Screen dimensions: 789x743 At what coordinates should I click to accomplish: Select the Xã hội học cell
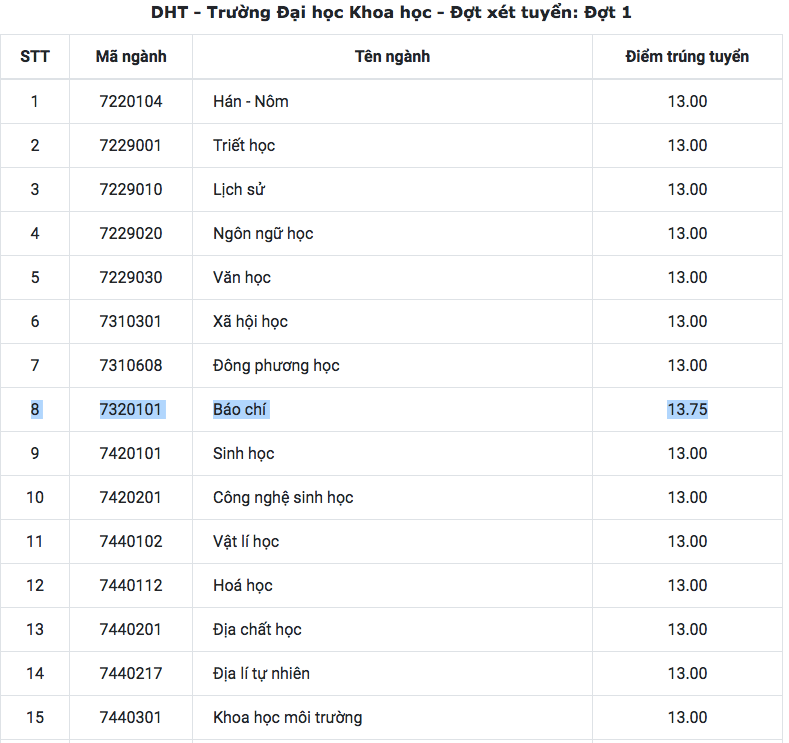250,321
